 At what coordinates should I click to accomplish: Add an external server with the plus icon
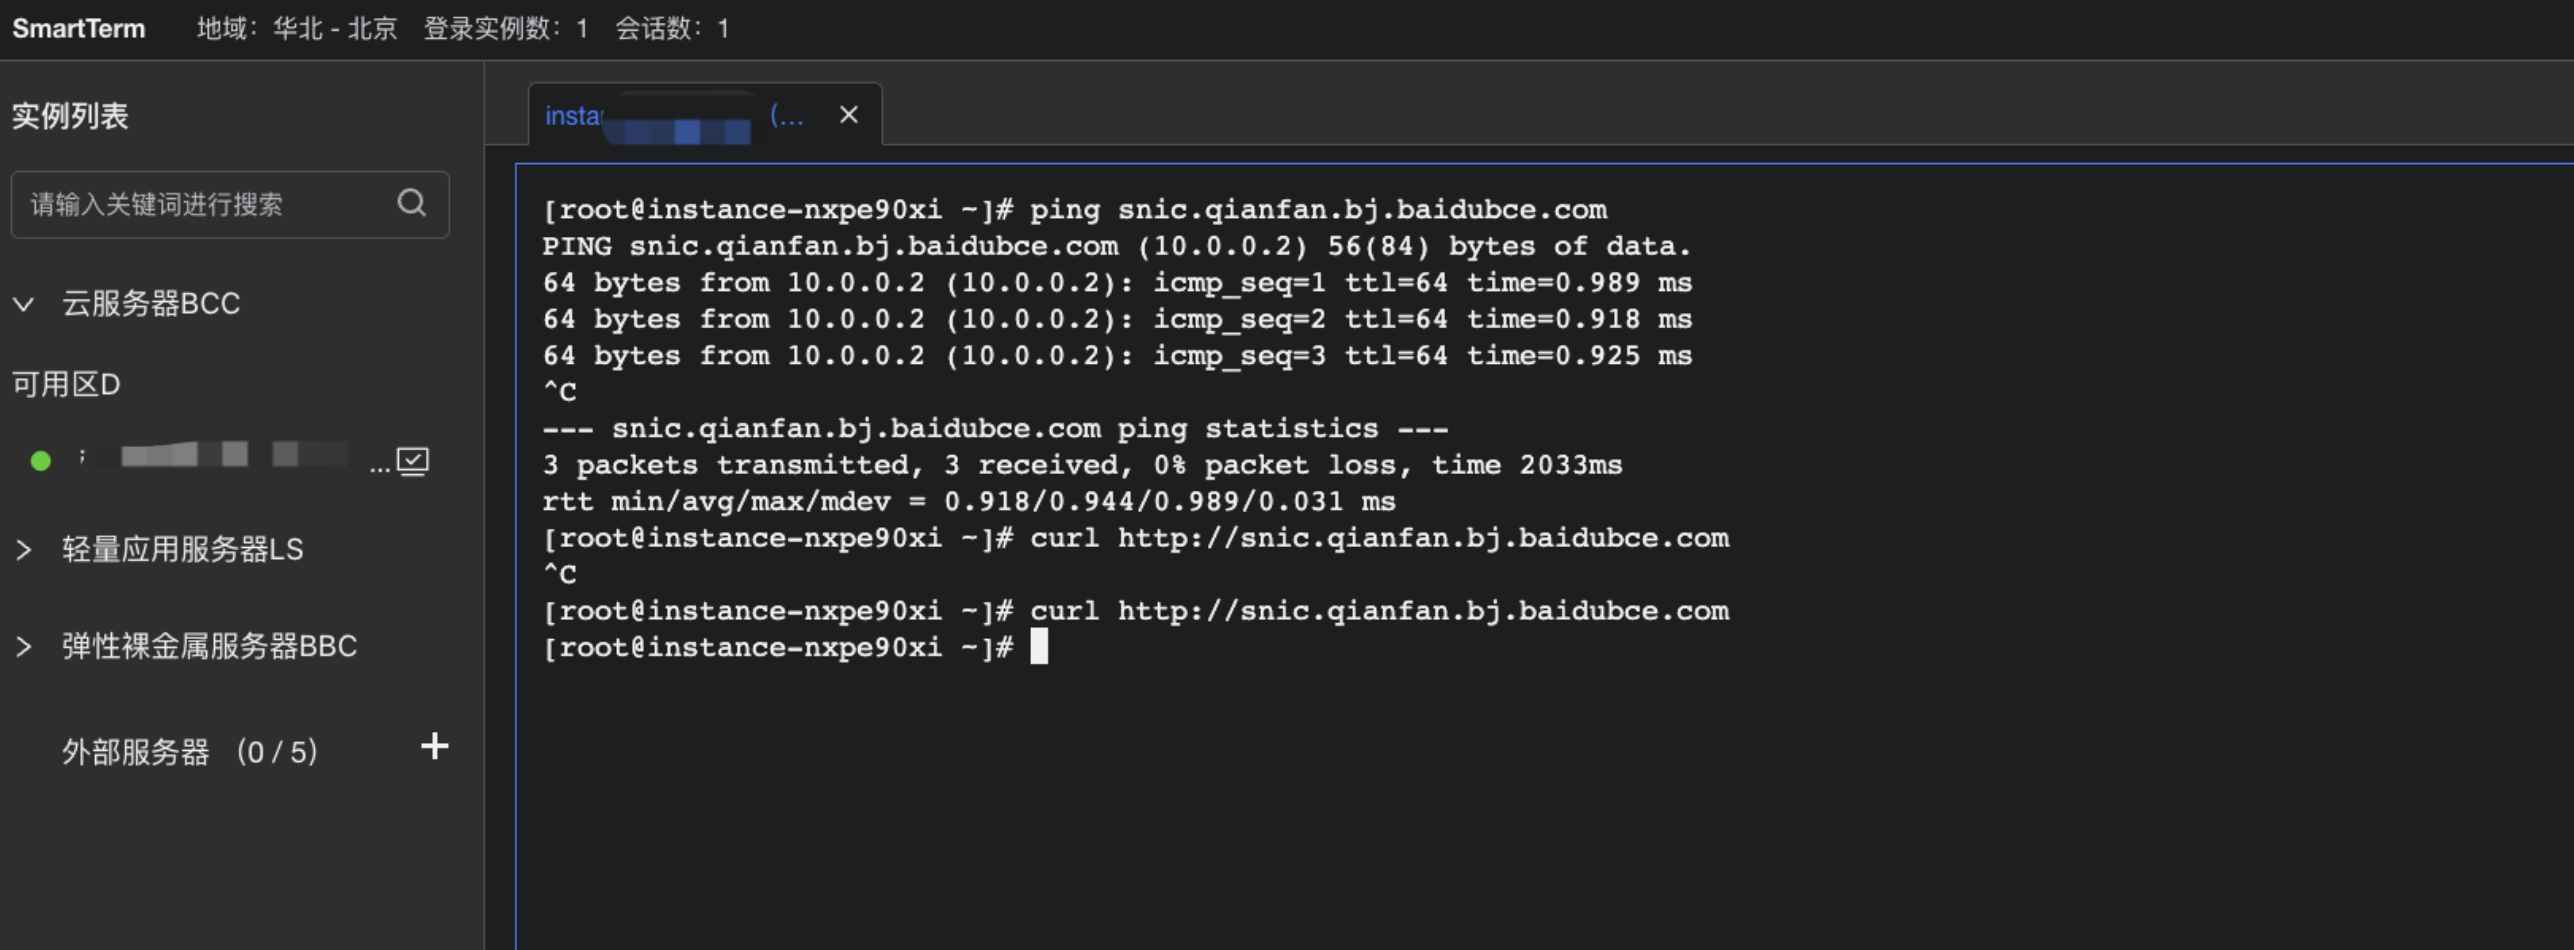click(434, 746)
